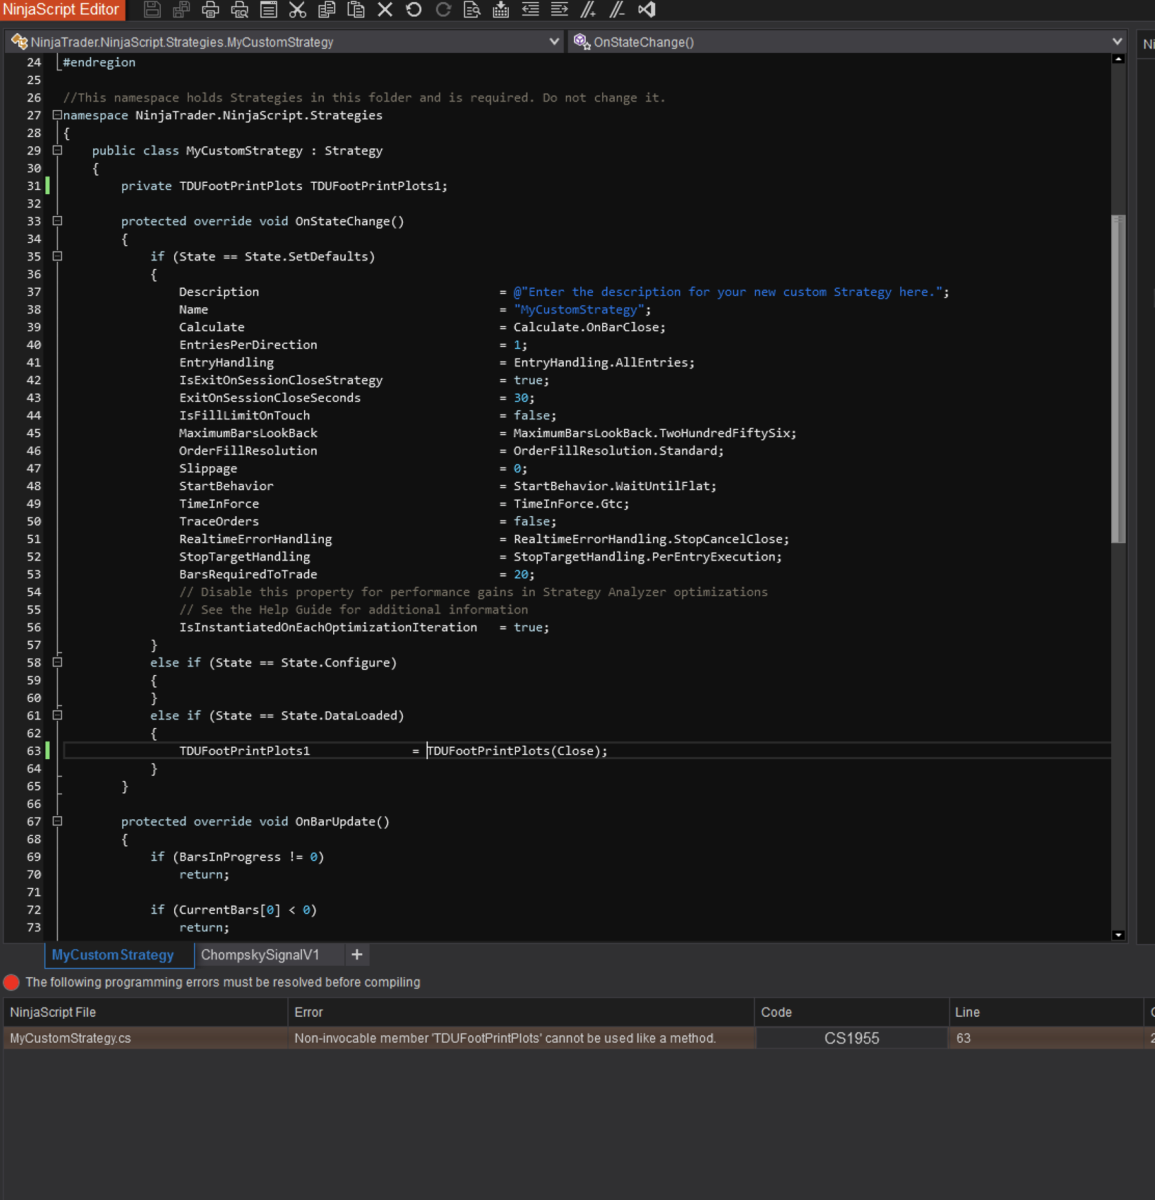
Task: Collapse the State.Configure block at line 58
Action: [x=57, y=662]
